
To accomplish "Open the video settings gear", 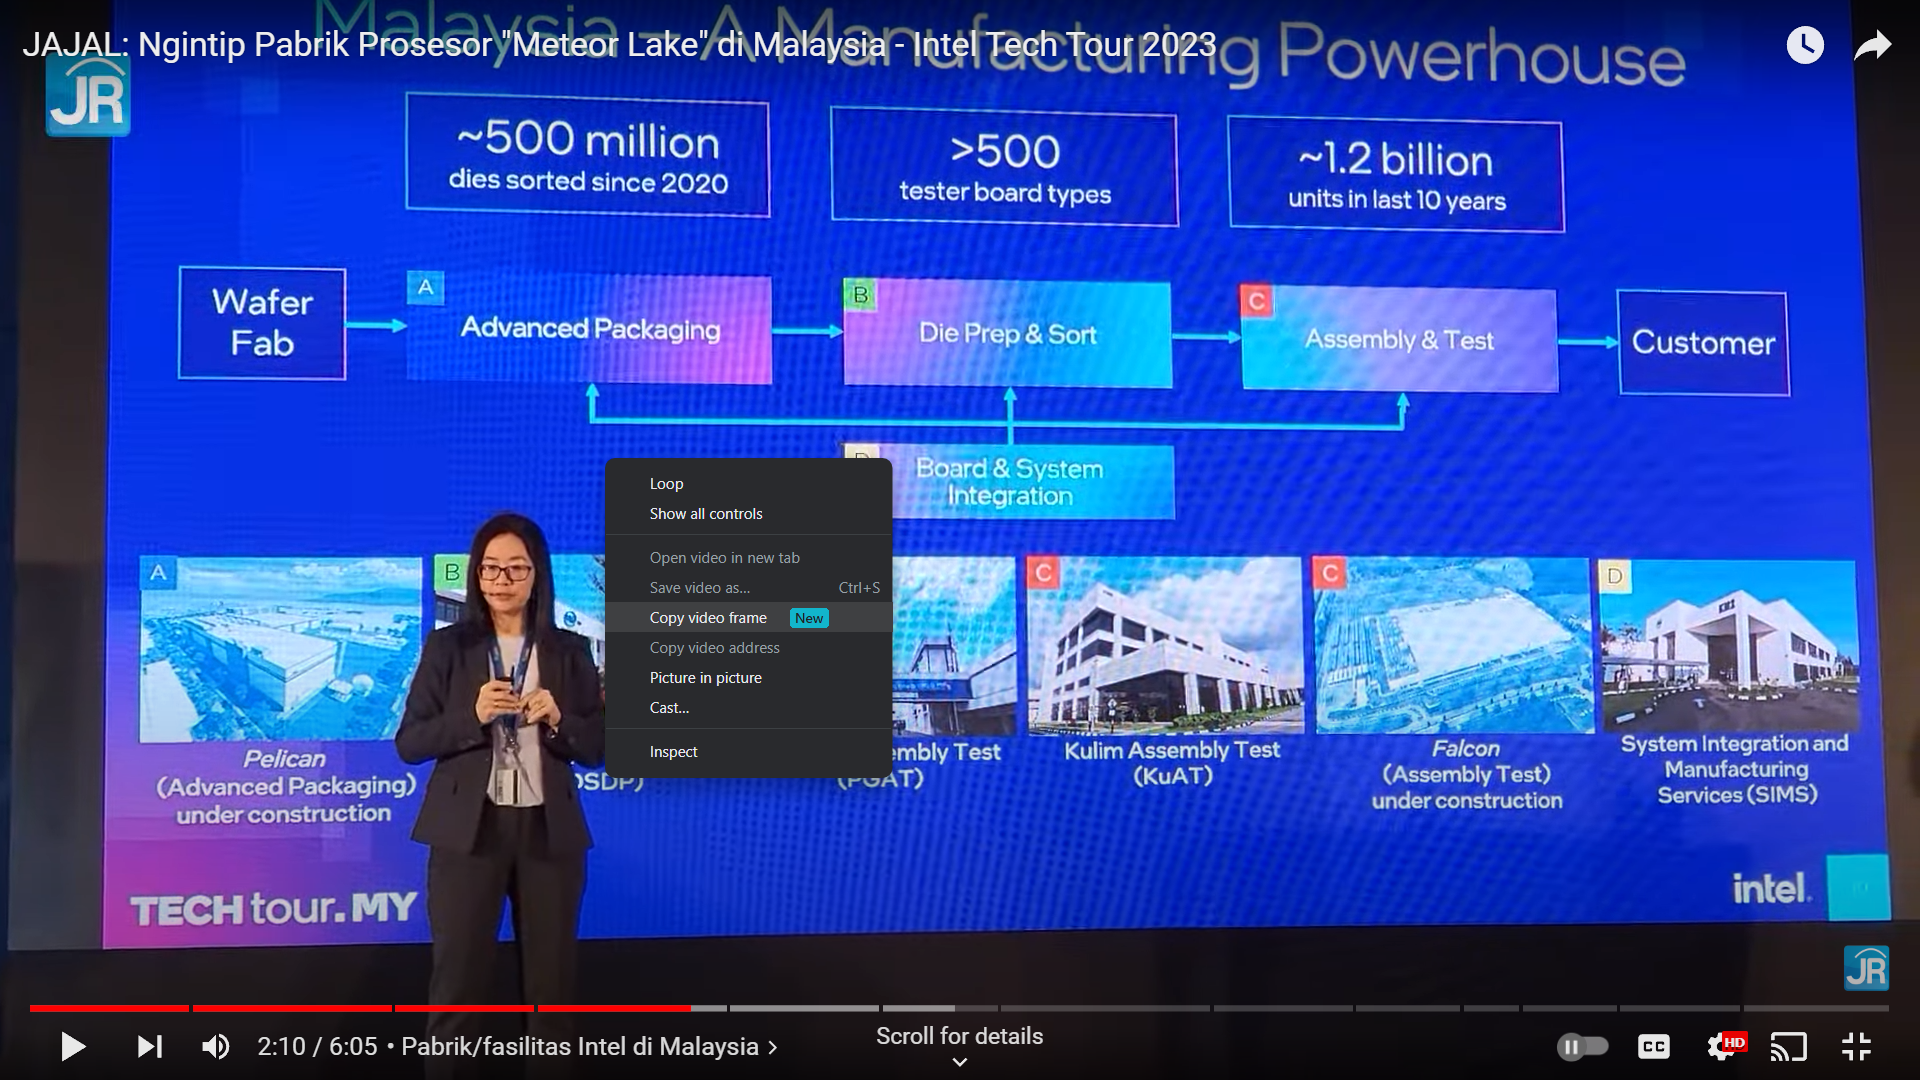I will (1722, 1047).
